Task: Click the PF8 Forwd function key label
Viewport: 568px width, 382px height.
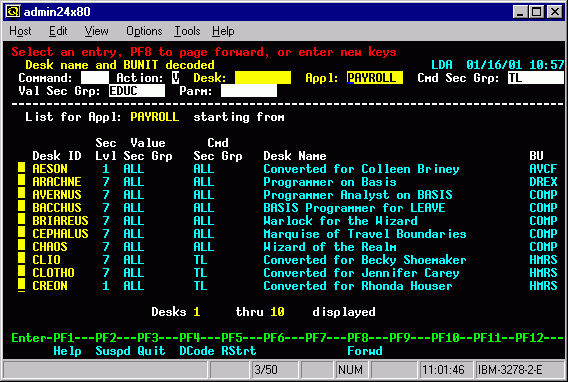Action: pos(365,351)
